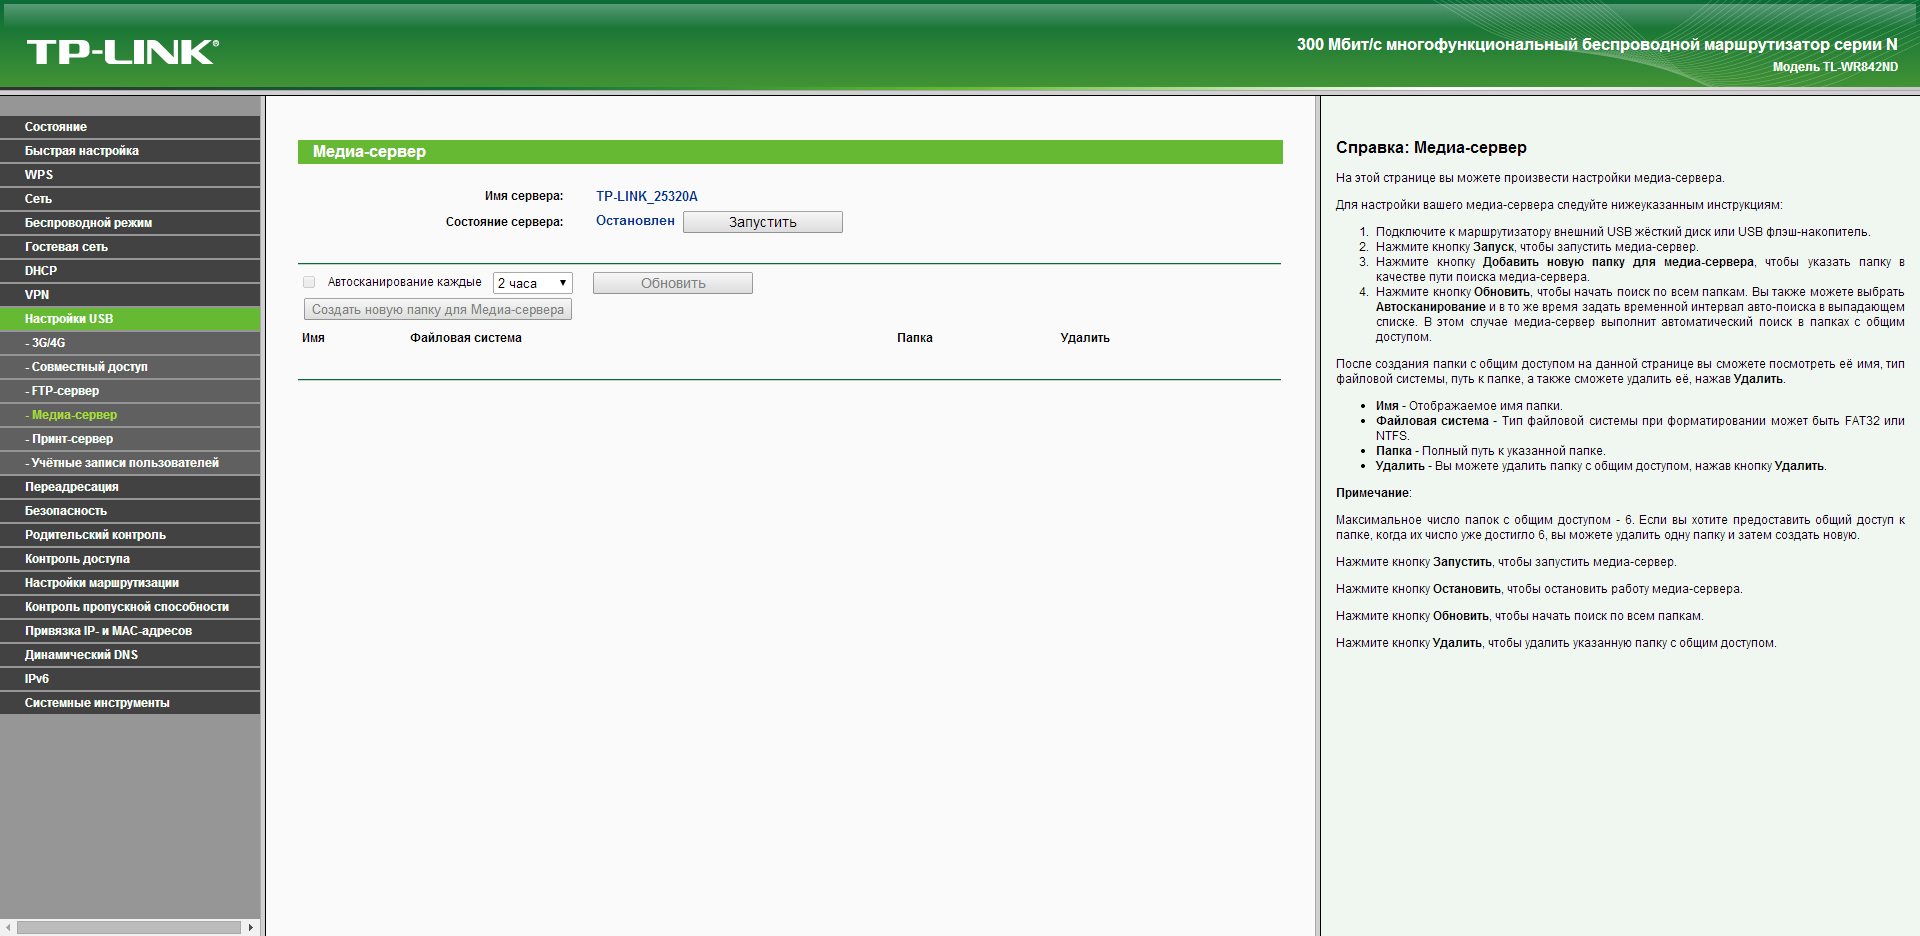This screenshot has width=1920, height=936.
Task: Open Учётные записи пользователей
Action: click(130, 463)
